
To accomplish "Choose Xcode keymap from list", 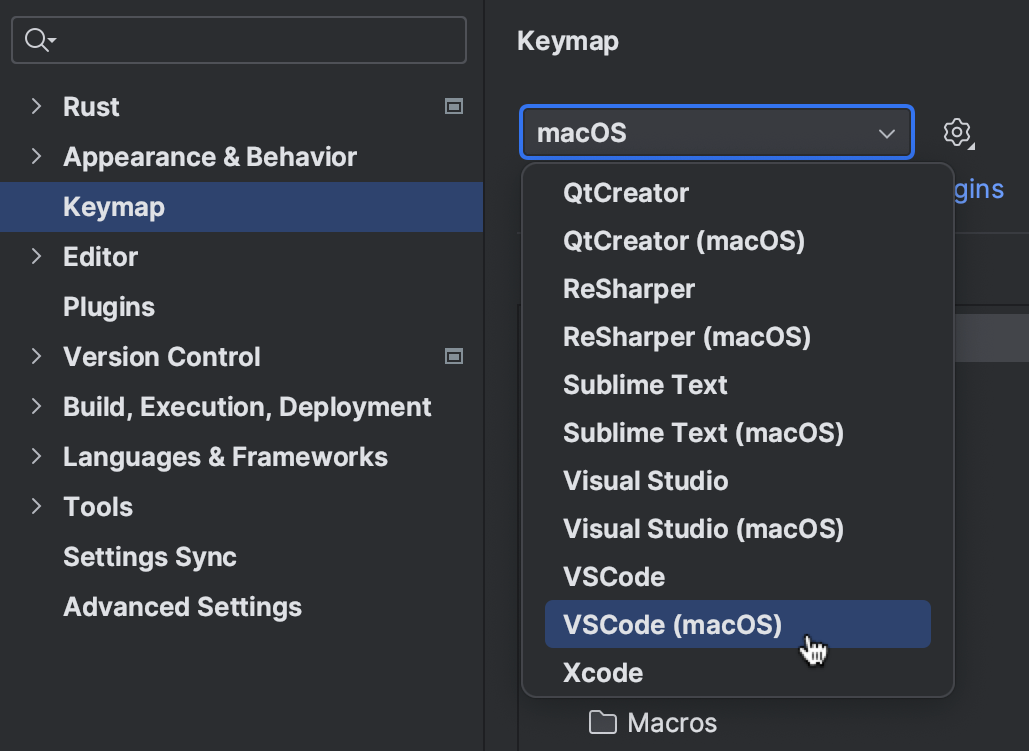I will (603, 672).
